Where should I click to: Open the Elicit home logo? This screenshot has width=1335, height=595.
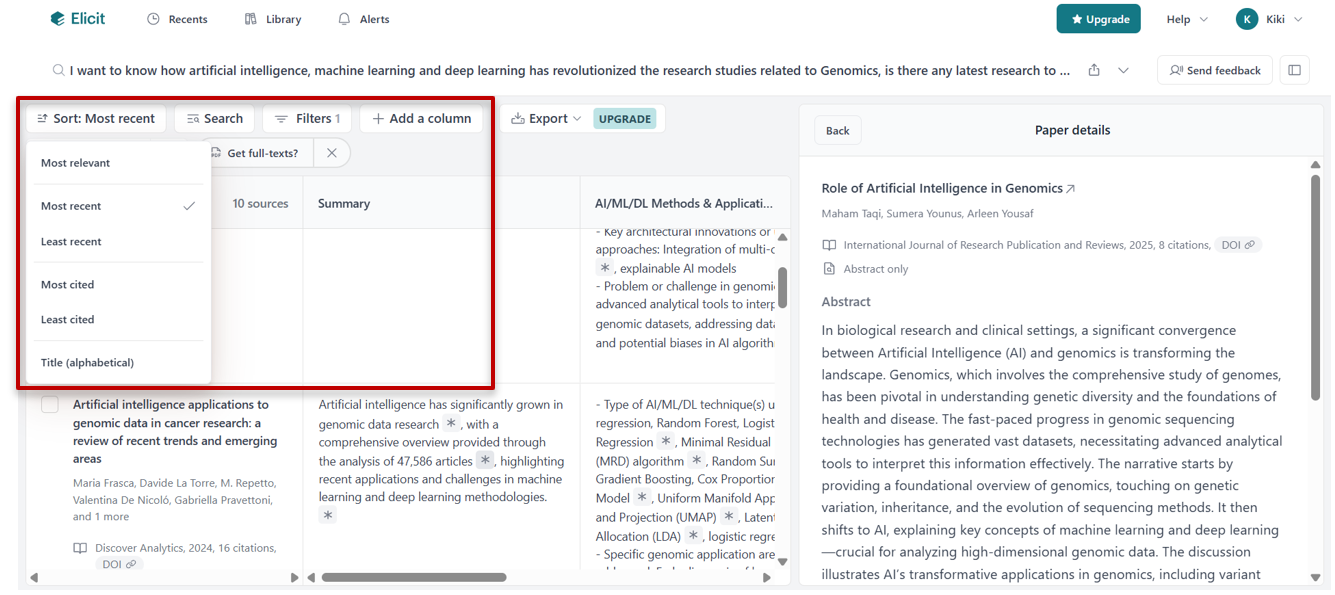pos(77,18)
